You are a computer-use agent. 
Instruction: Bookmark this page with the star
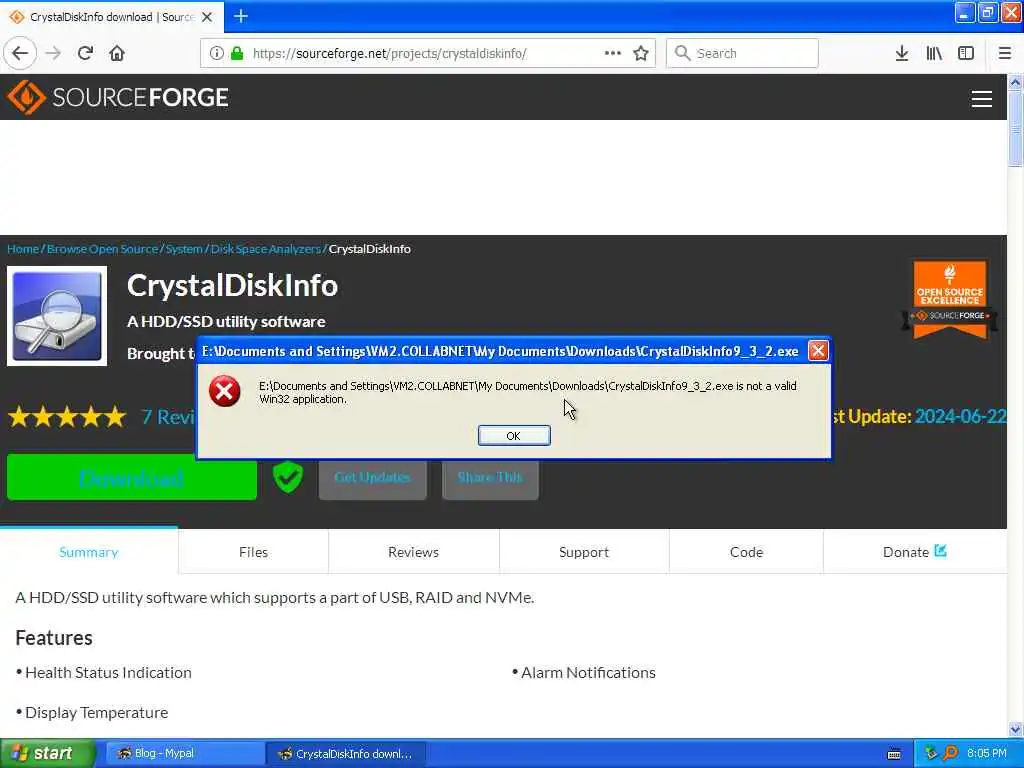(x=641, y=53)
